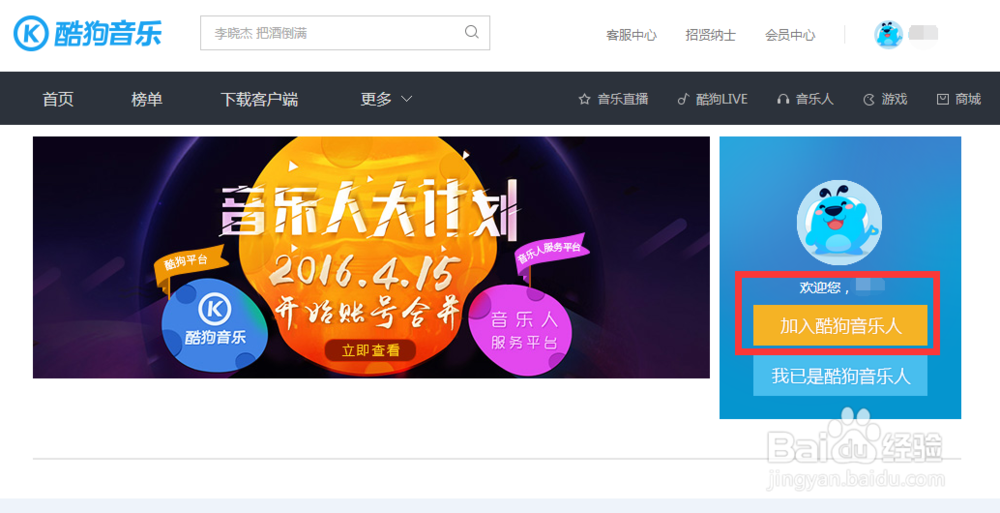The width and height of the screenshot is (1000, 513).
Task: Click the shop icon beside 商城
Action: [943, 100]
